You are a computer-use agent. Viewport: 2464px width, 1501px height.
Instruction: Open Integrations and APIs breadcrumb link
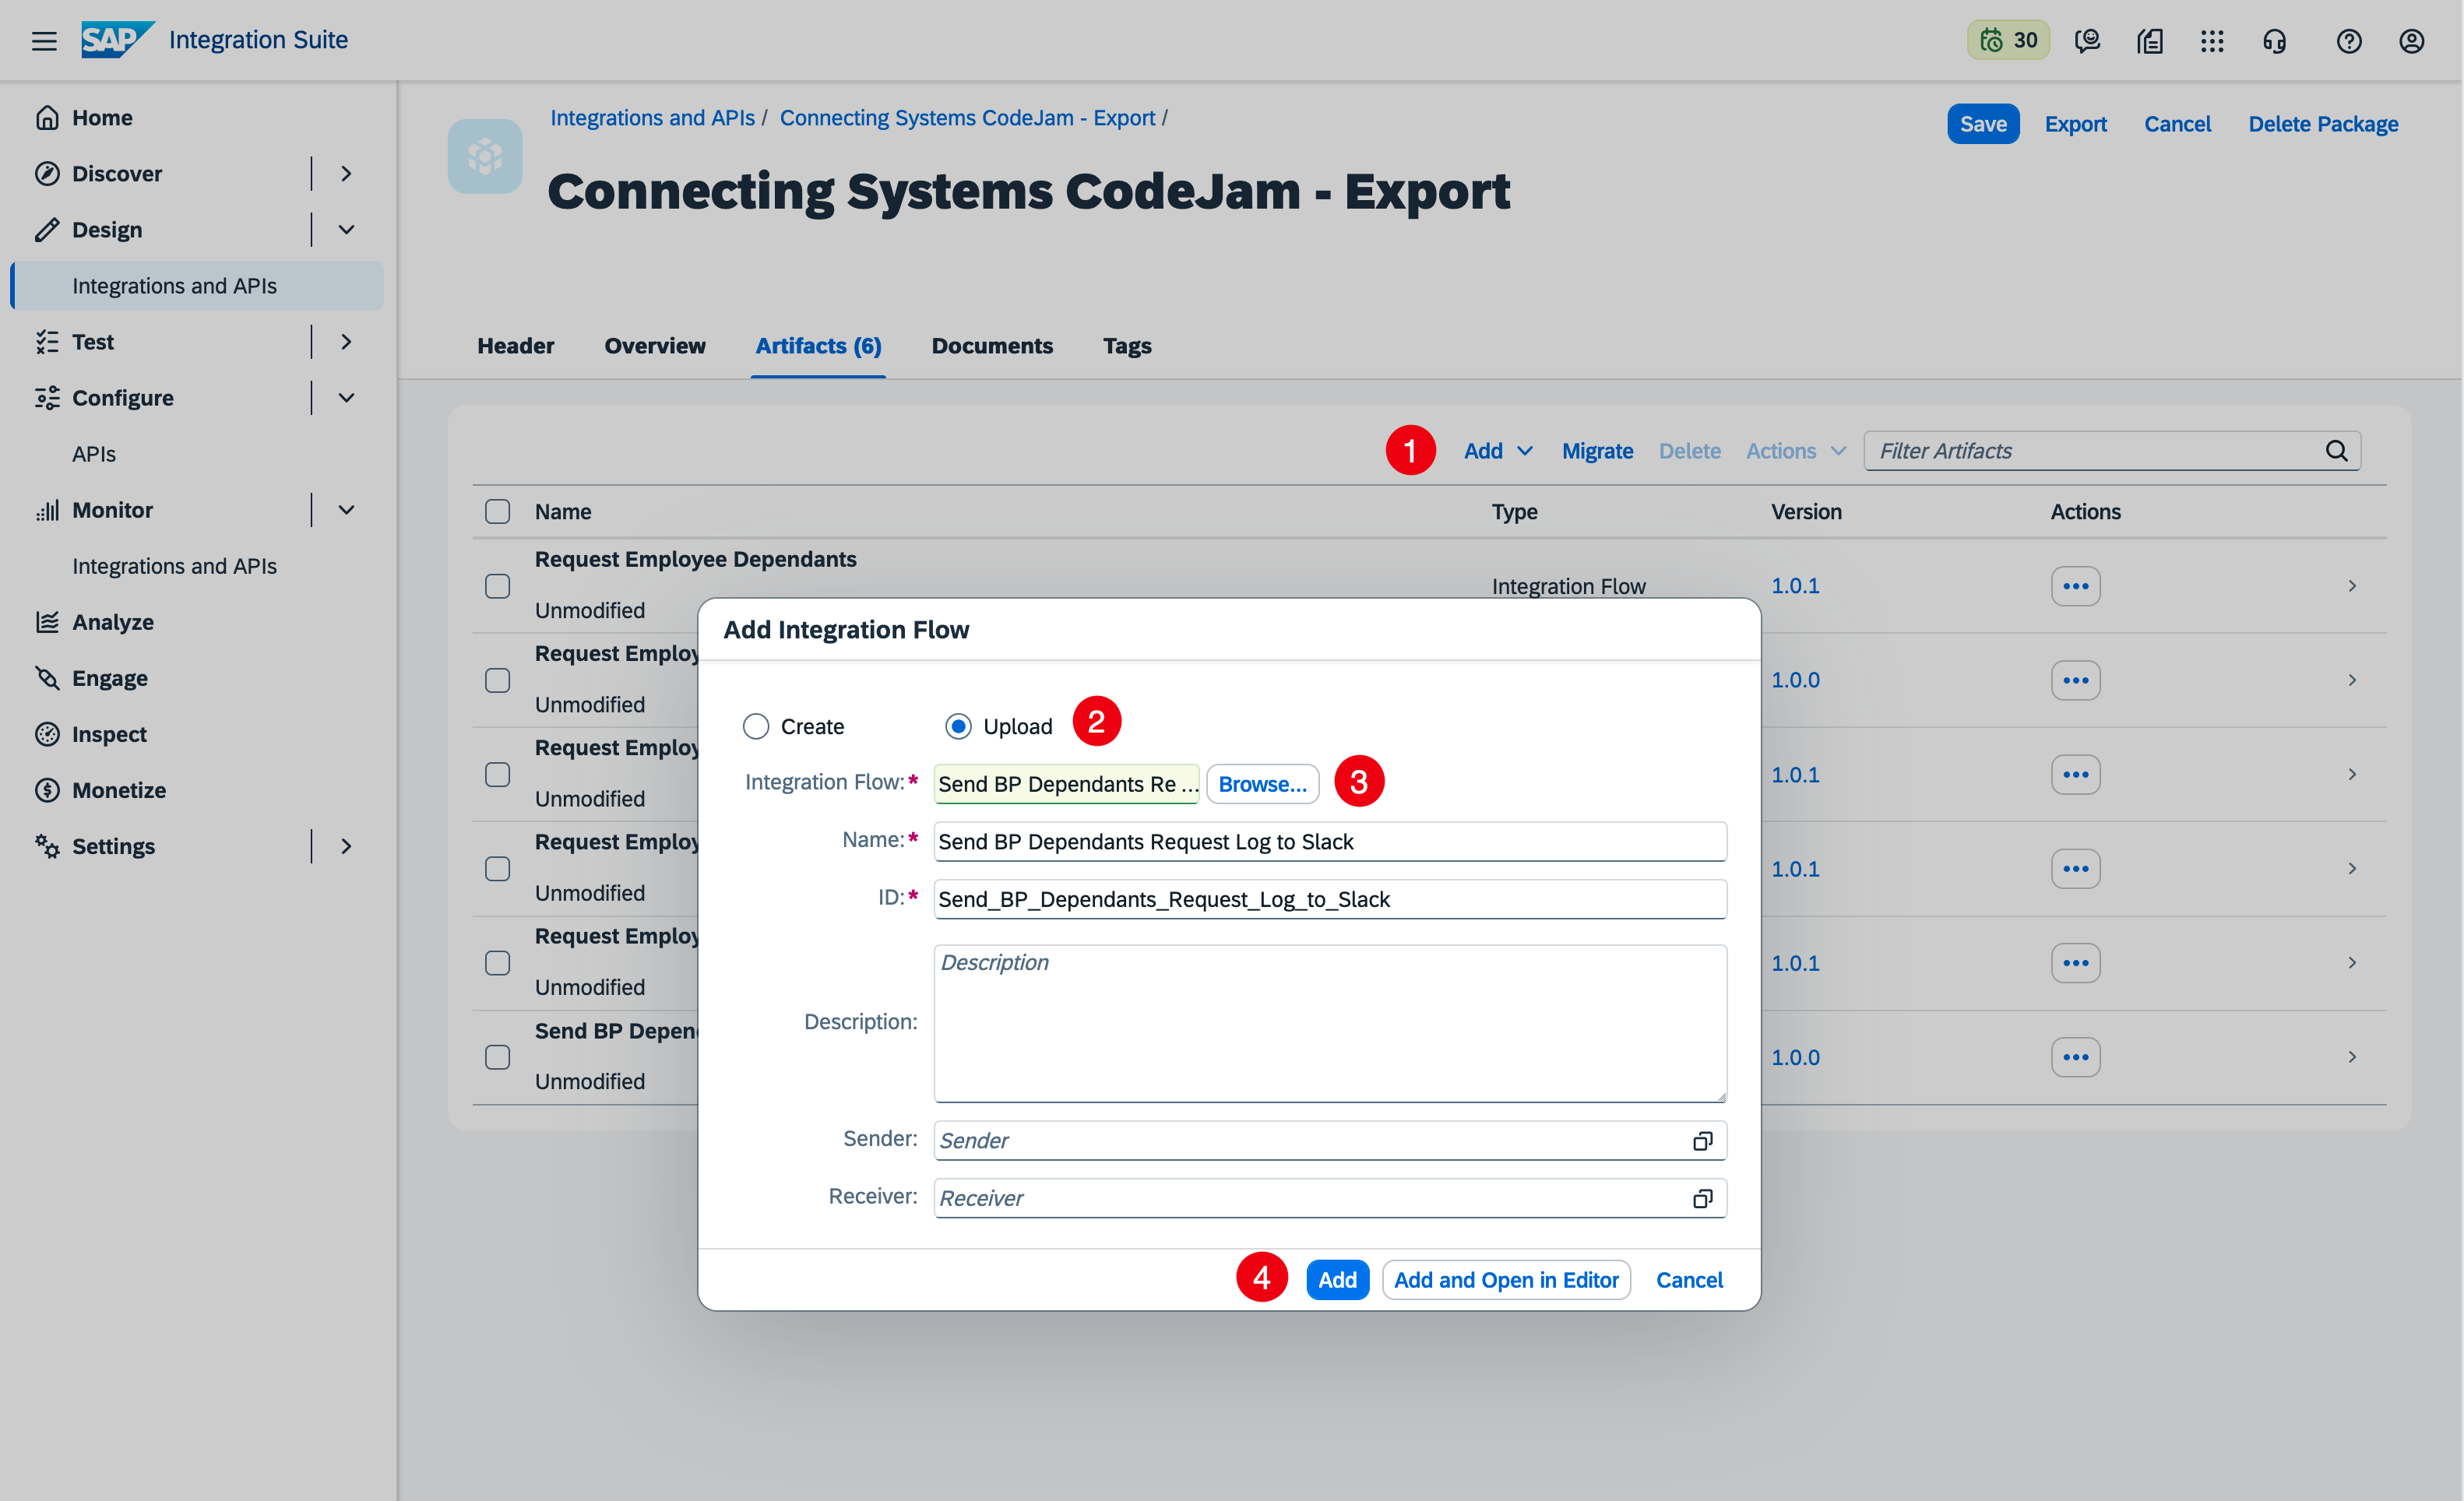tap(652, 117)
